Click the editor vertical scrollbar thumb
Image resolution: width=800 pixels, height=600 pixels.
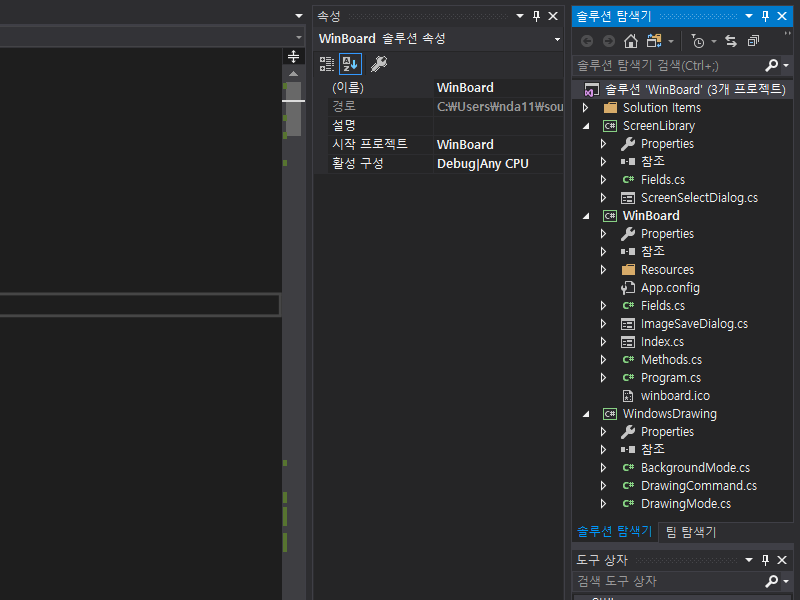293,108
